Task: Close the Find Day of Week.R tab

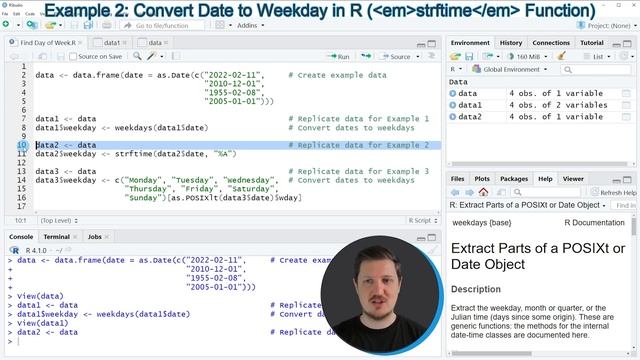Action: point(80,42)
